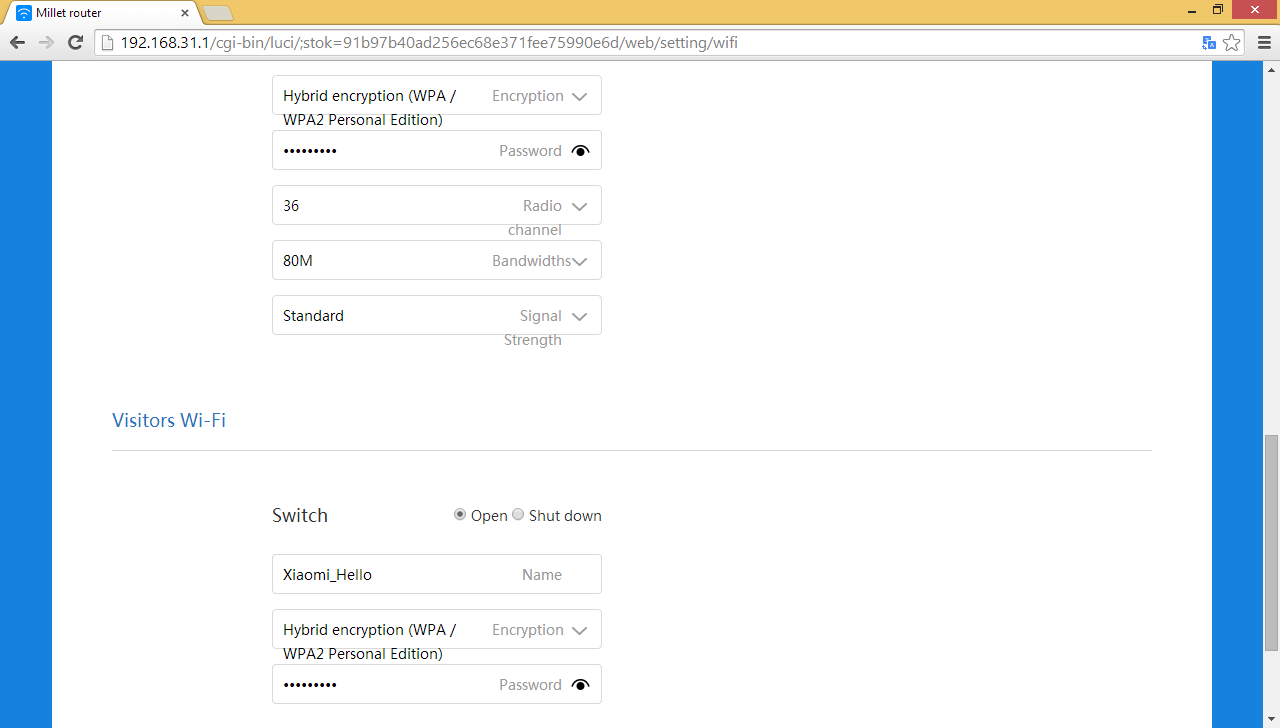The image size is (1280, 728).
Task: Open the Visitors Wi-Fi Encryption dropdown
Action: click(x=437, y=630)
